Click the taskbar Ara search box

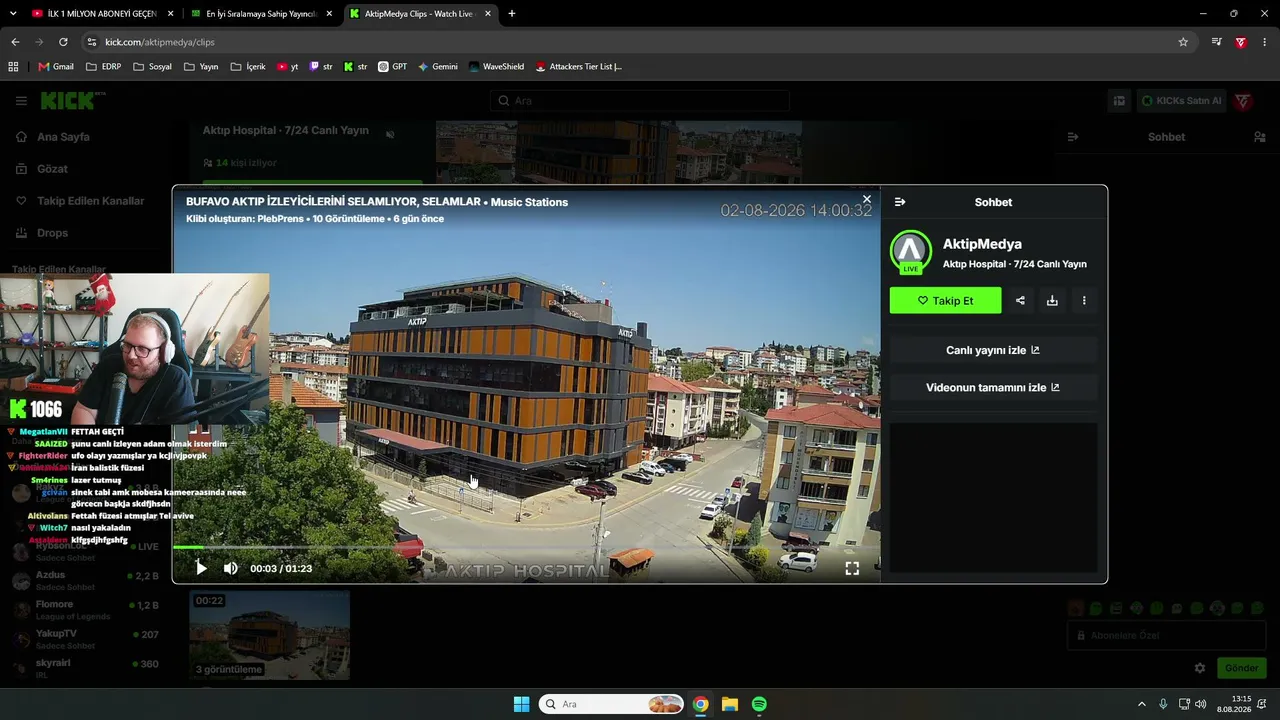tap(611, 704)
